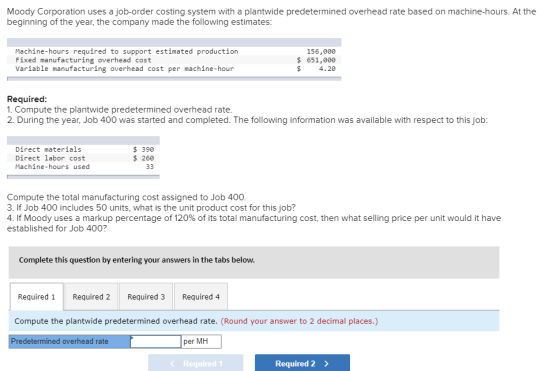This screenshot has height=371, width=560.
Task: Switch to the Required 2 tab
Action: [91, 297]
